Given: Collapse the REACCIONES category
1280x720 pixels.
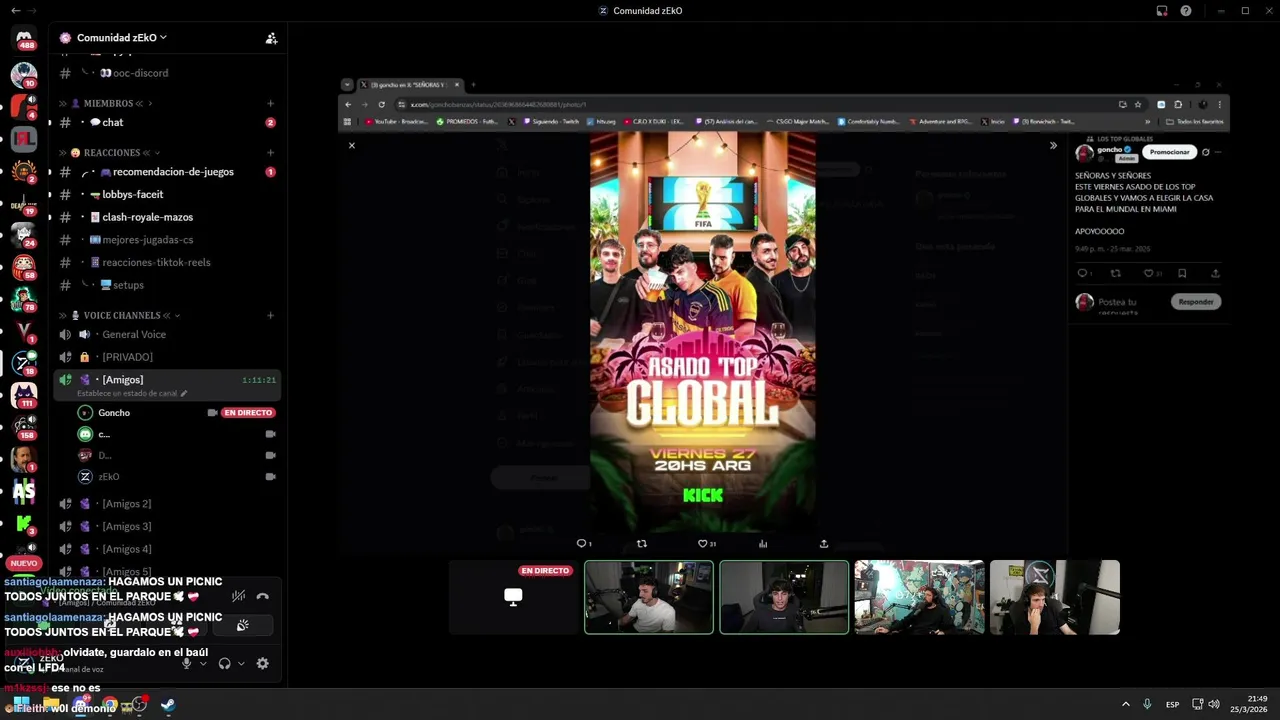Looking at the screenshot, I should (x=111, y=153).
